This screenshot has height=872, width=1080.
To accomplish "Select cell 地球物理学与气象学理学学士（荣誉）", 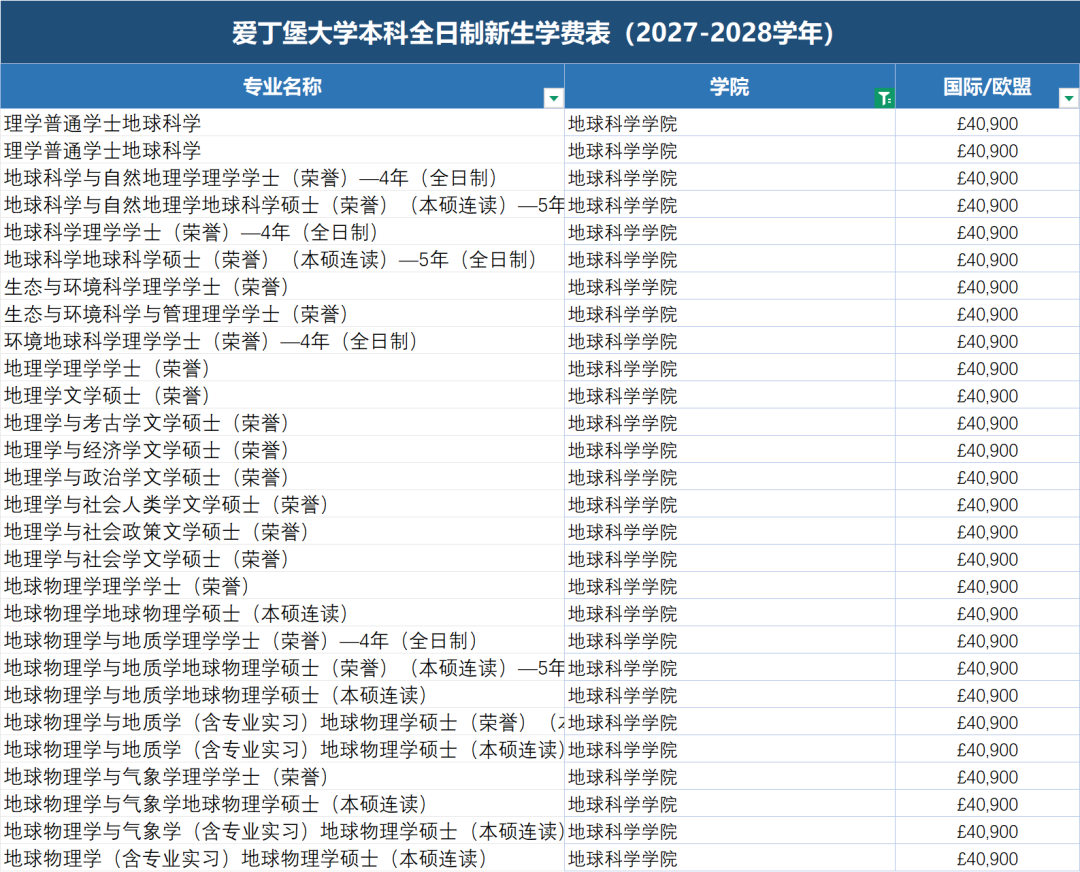I will pyautogui.click(x=282, y=777).
